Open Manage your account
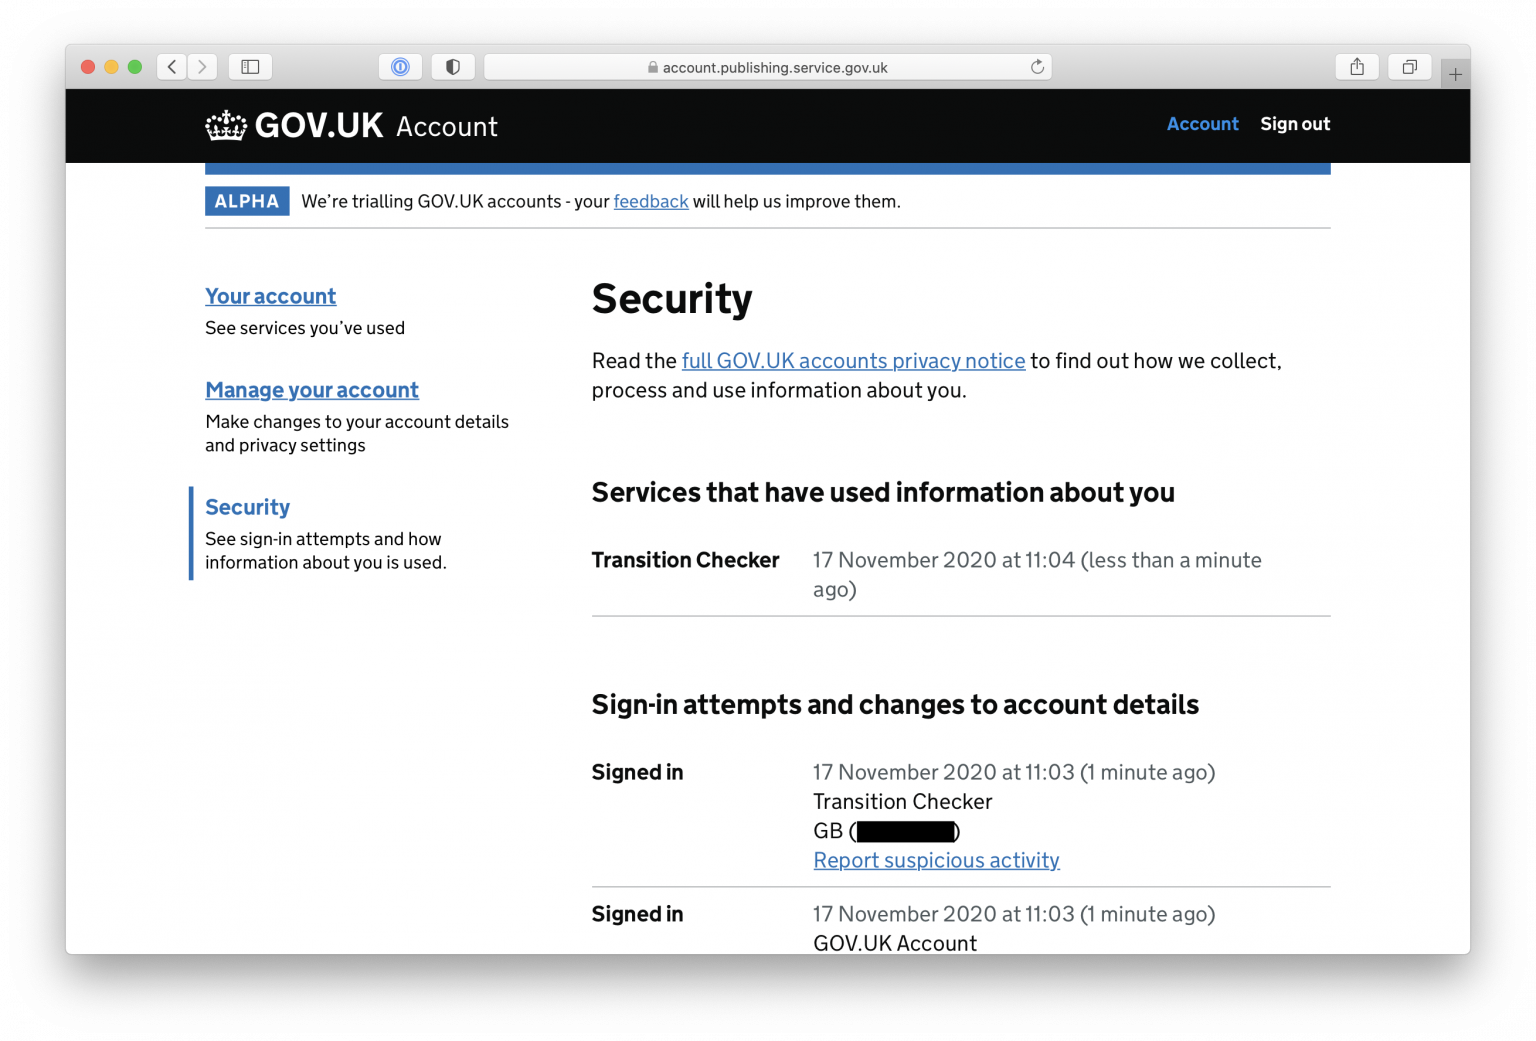 pyautogui.click(x=311, y=390)
